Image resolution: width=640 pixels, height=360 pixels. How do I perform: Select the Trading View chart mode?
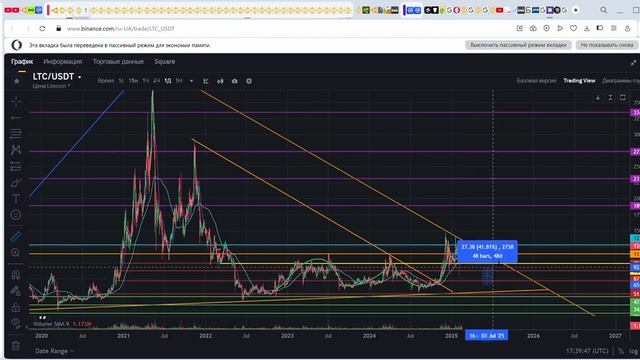point(579,81)
